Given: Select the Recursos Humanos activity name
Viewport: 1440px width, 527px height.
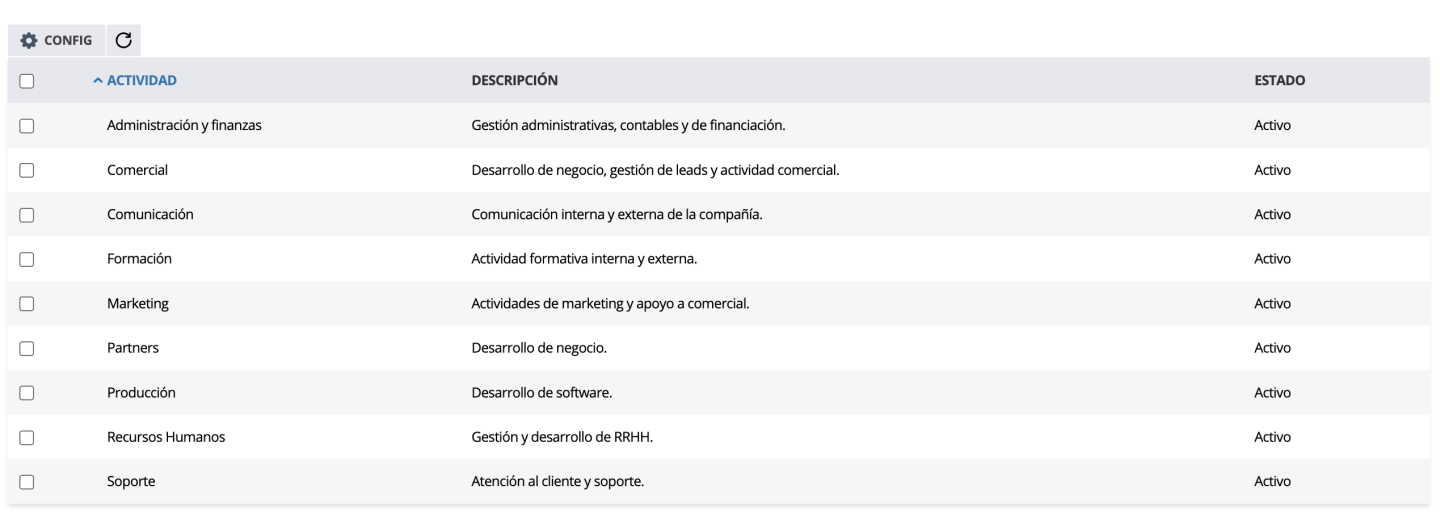Looking at the screenshot, I should pyautogui.click(x=166, y=437).
